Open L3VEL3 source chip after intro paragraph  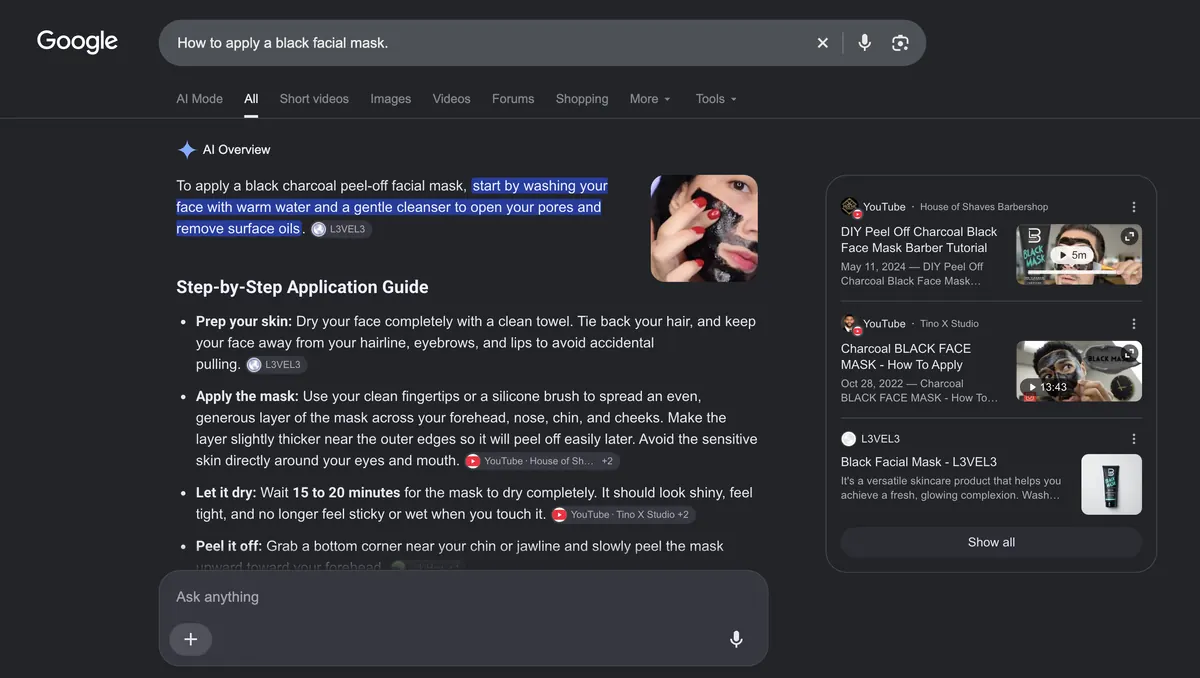[341, 229]
